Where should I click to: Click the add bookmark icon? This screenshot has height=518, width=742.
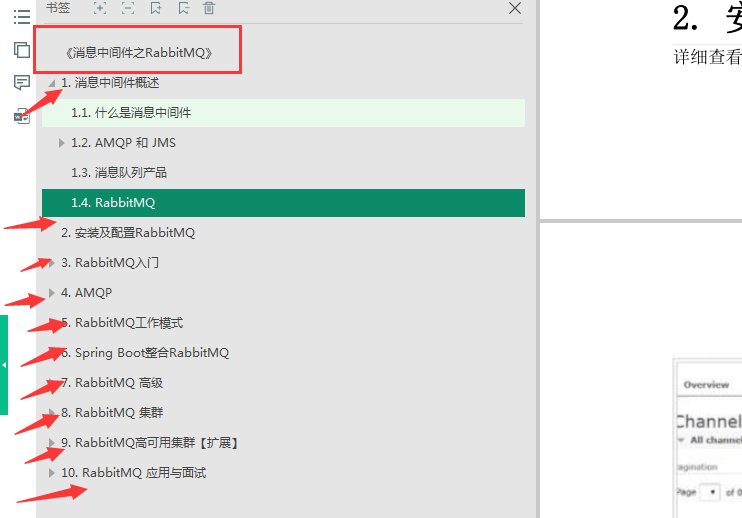[156, 8]
